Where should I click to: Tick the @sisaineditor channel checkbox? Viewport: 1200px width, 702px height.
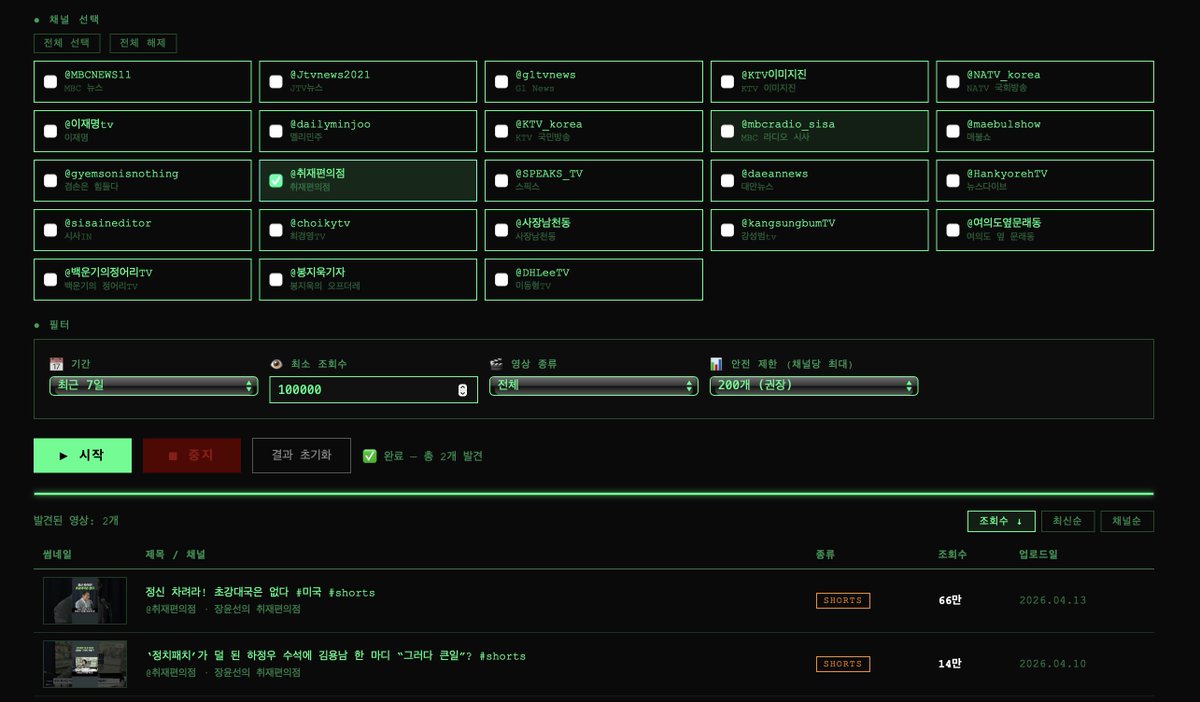click(x=50, y=230)
